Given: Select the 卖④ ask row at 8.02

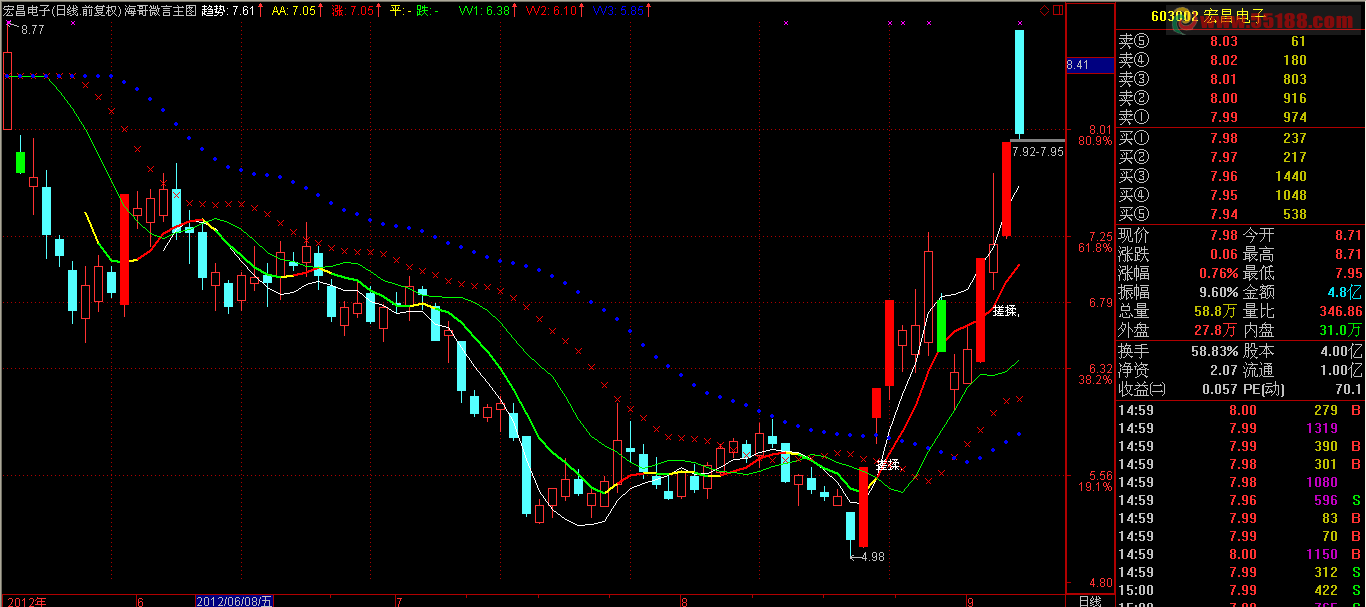Looking at the screenshot, I should point(1239,60).
